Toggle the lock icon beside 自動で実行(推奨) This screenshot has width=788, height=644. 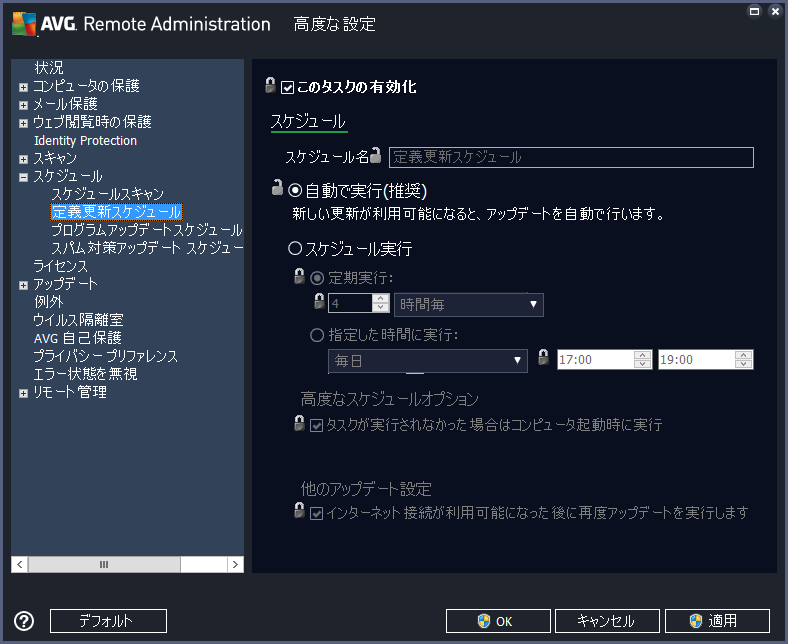pyautogui.click(x=277, y=188)
